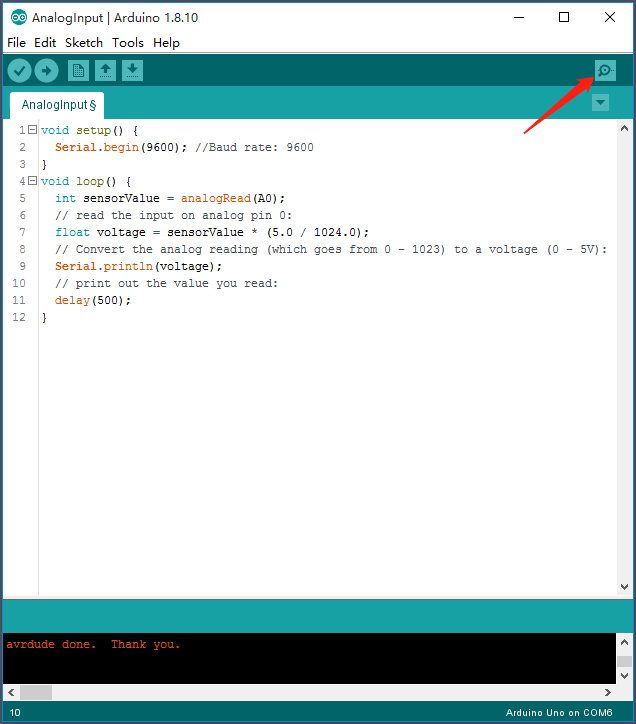
Task: Open the tab options dropdown arrow
Action: 600,103
